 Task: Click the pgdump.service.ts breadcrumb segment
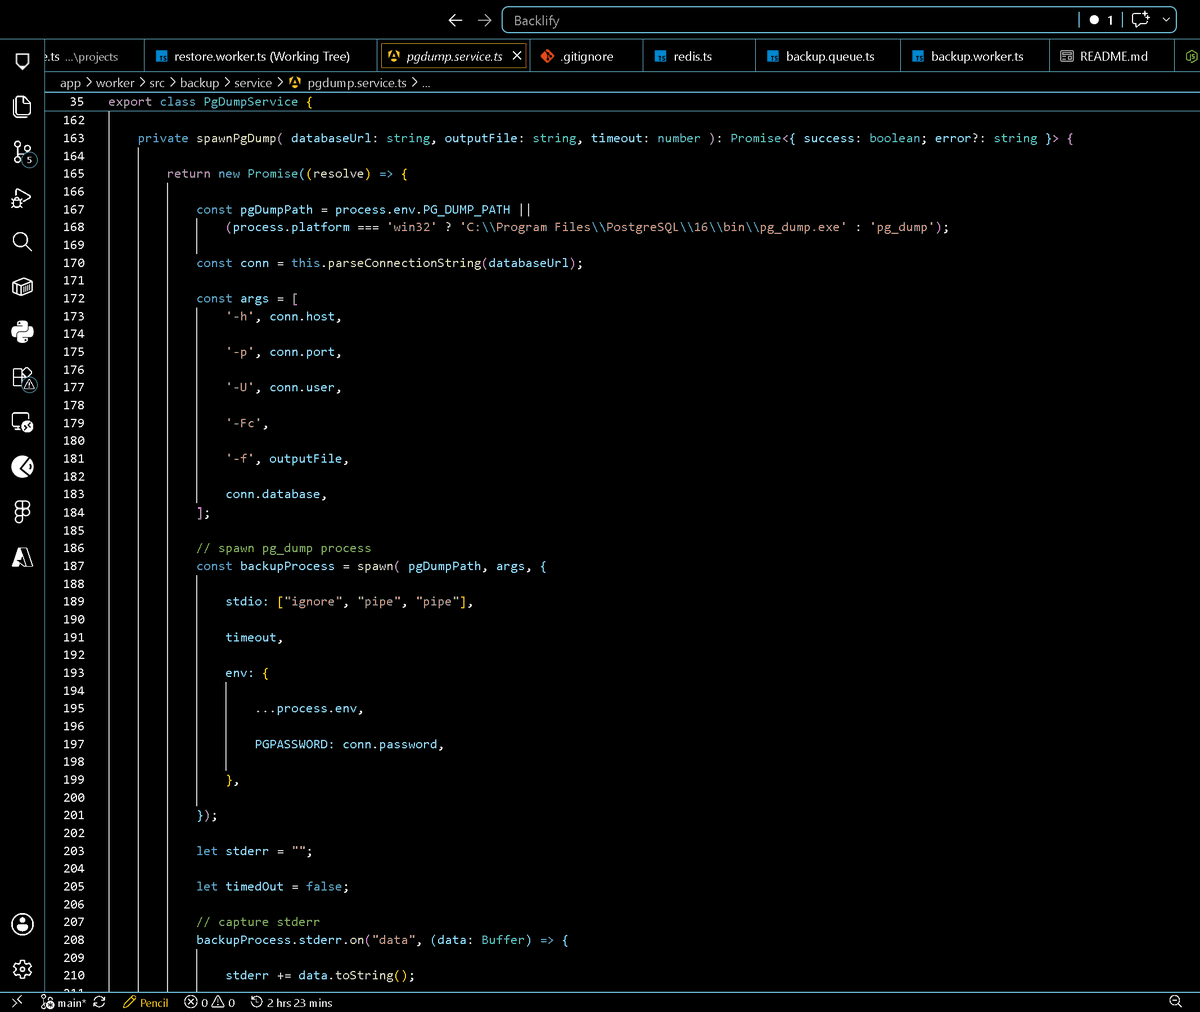pyautogui.click(x=348, y=83)
